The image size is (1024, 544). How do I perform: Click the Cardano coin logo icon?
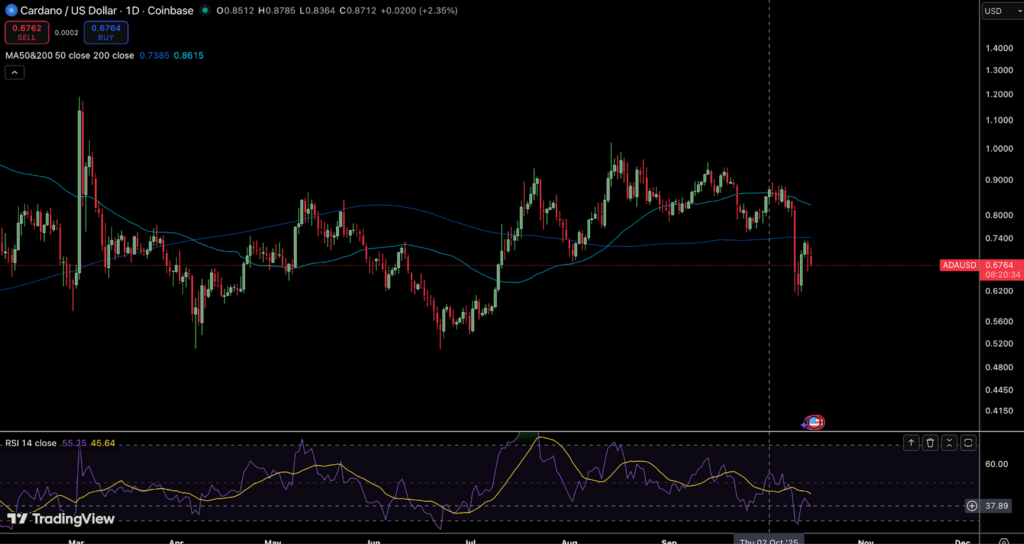coord(11,10)
